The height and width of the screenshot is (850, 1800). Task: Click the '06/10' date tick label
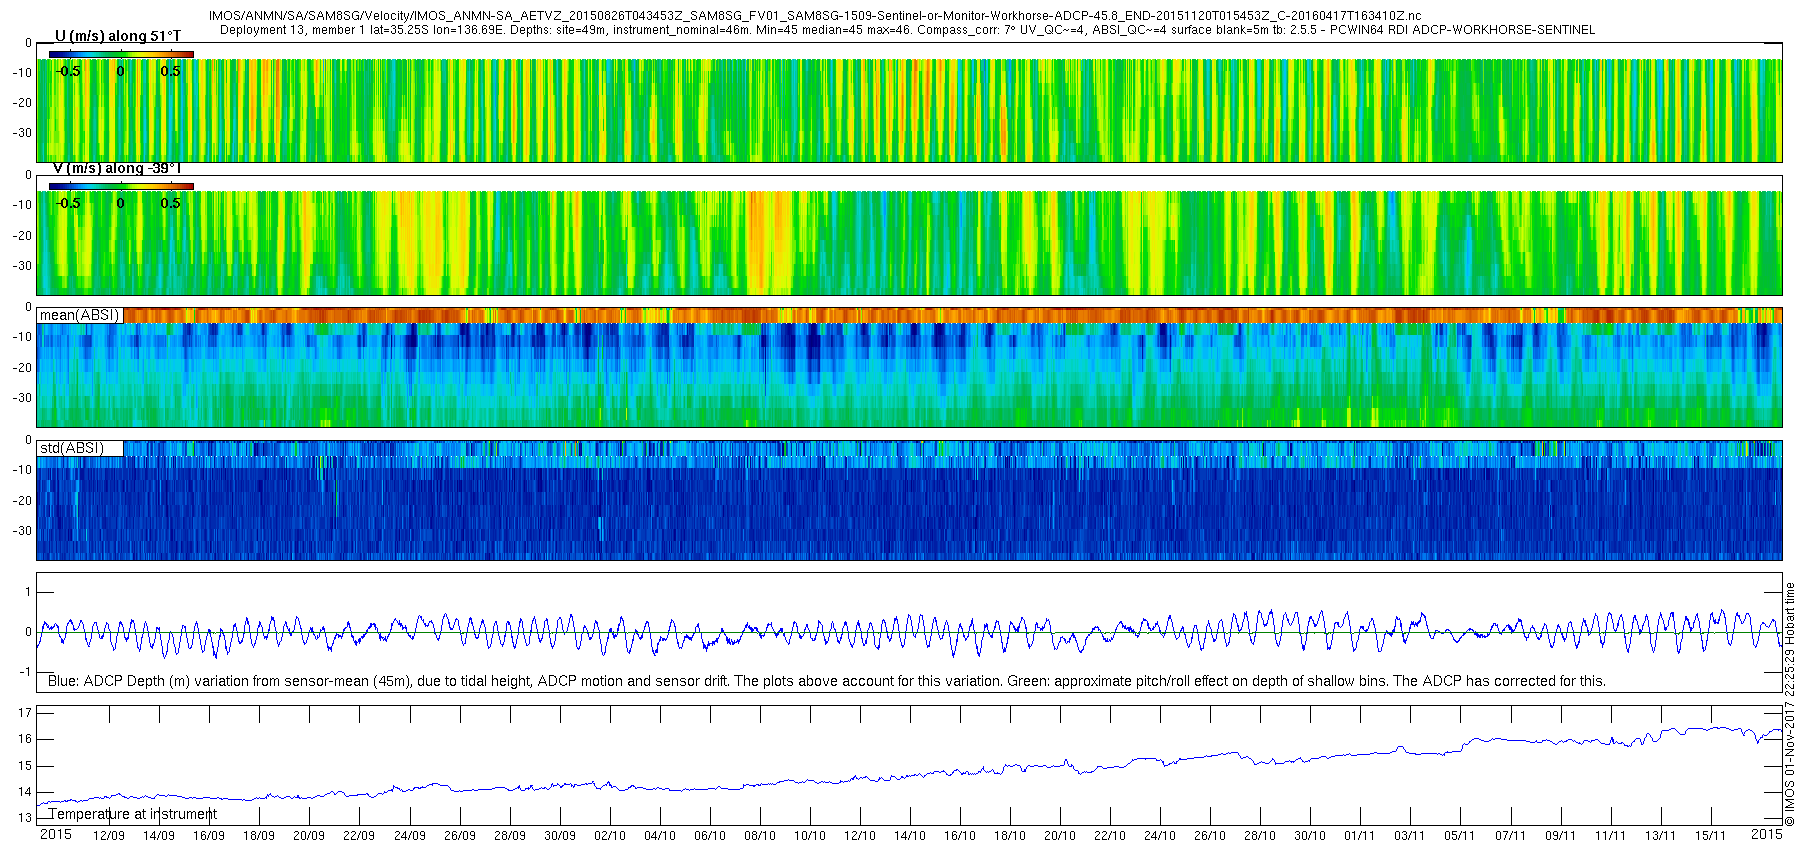(709, 836)
